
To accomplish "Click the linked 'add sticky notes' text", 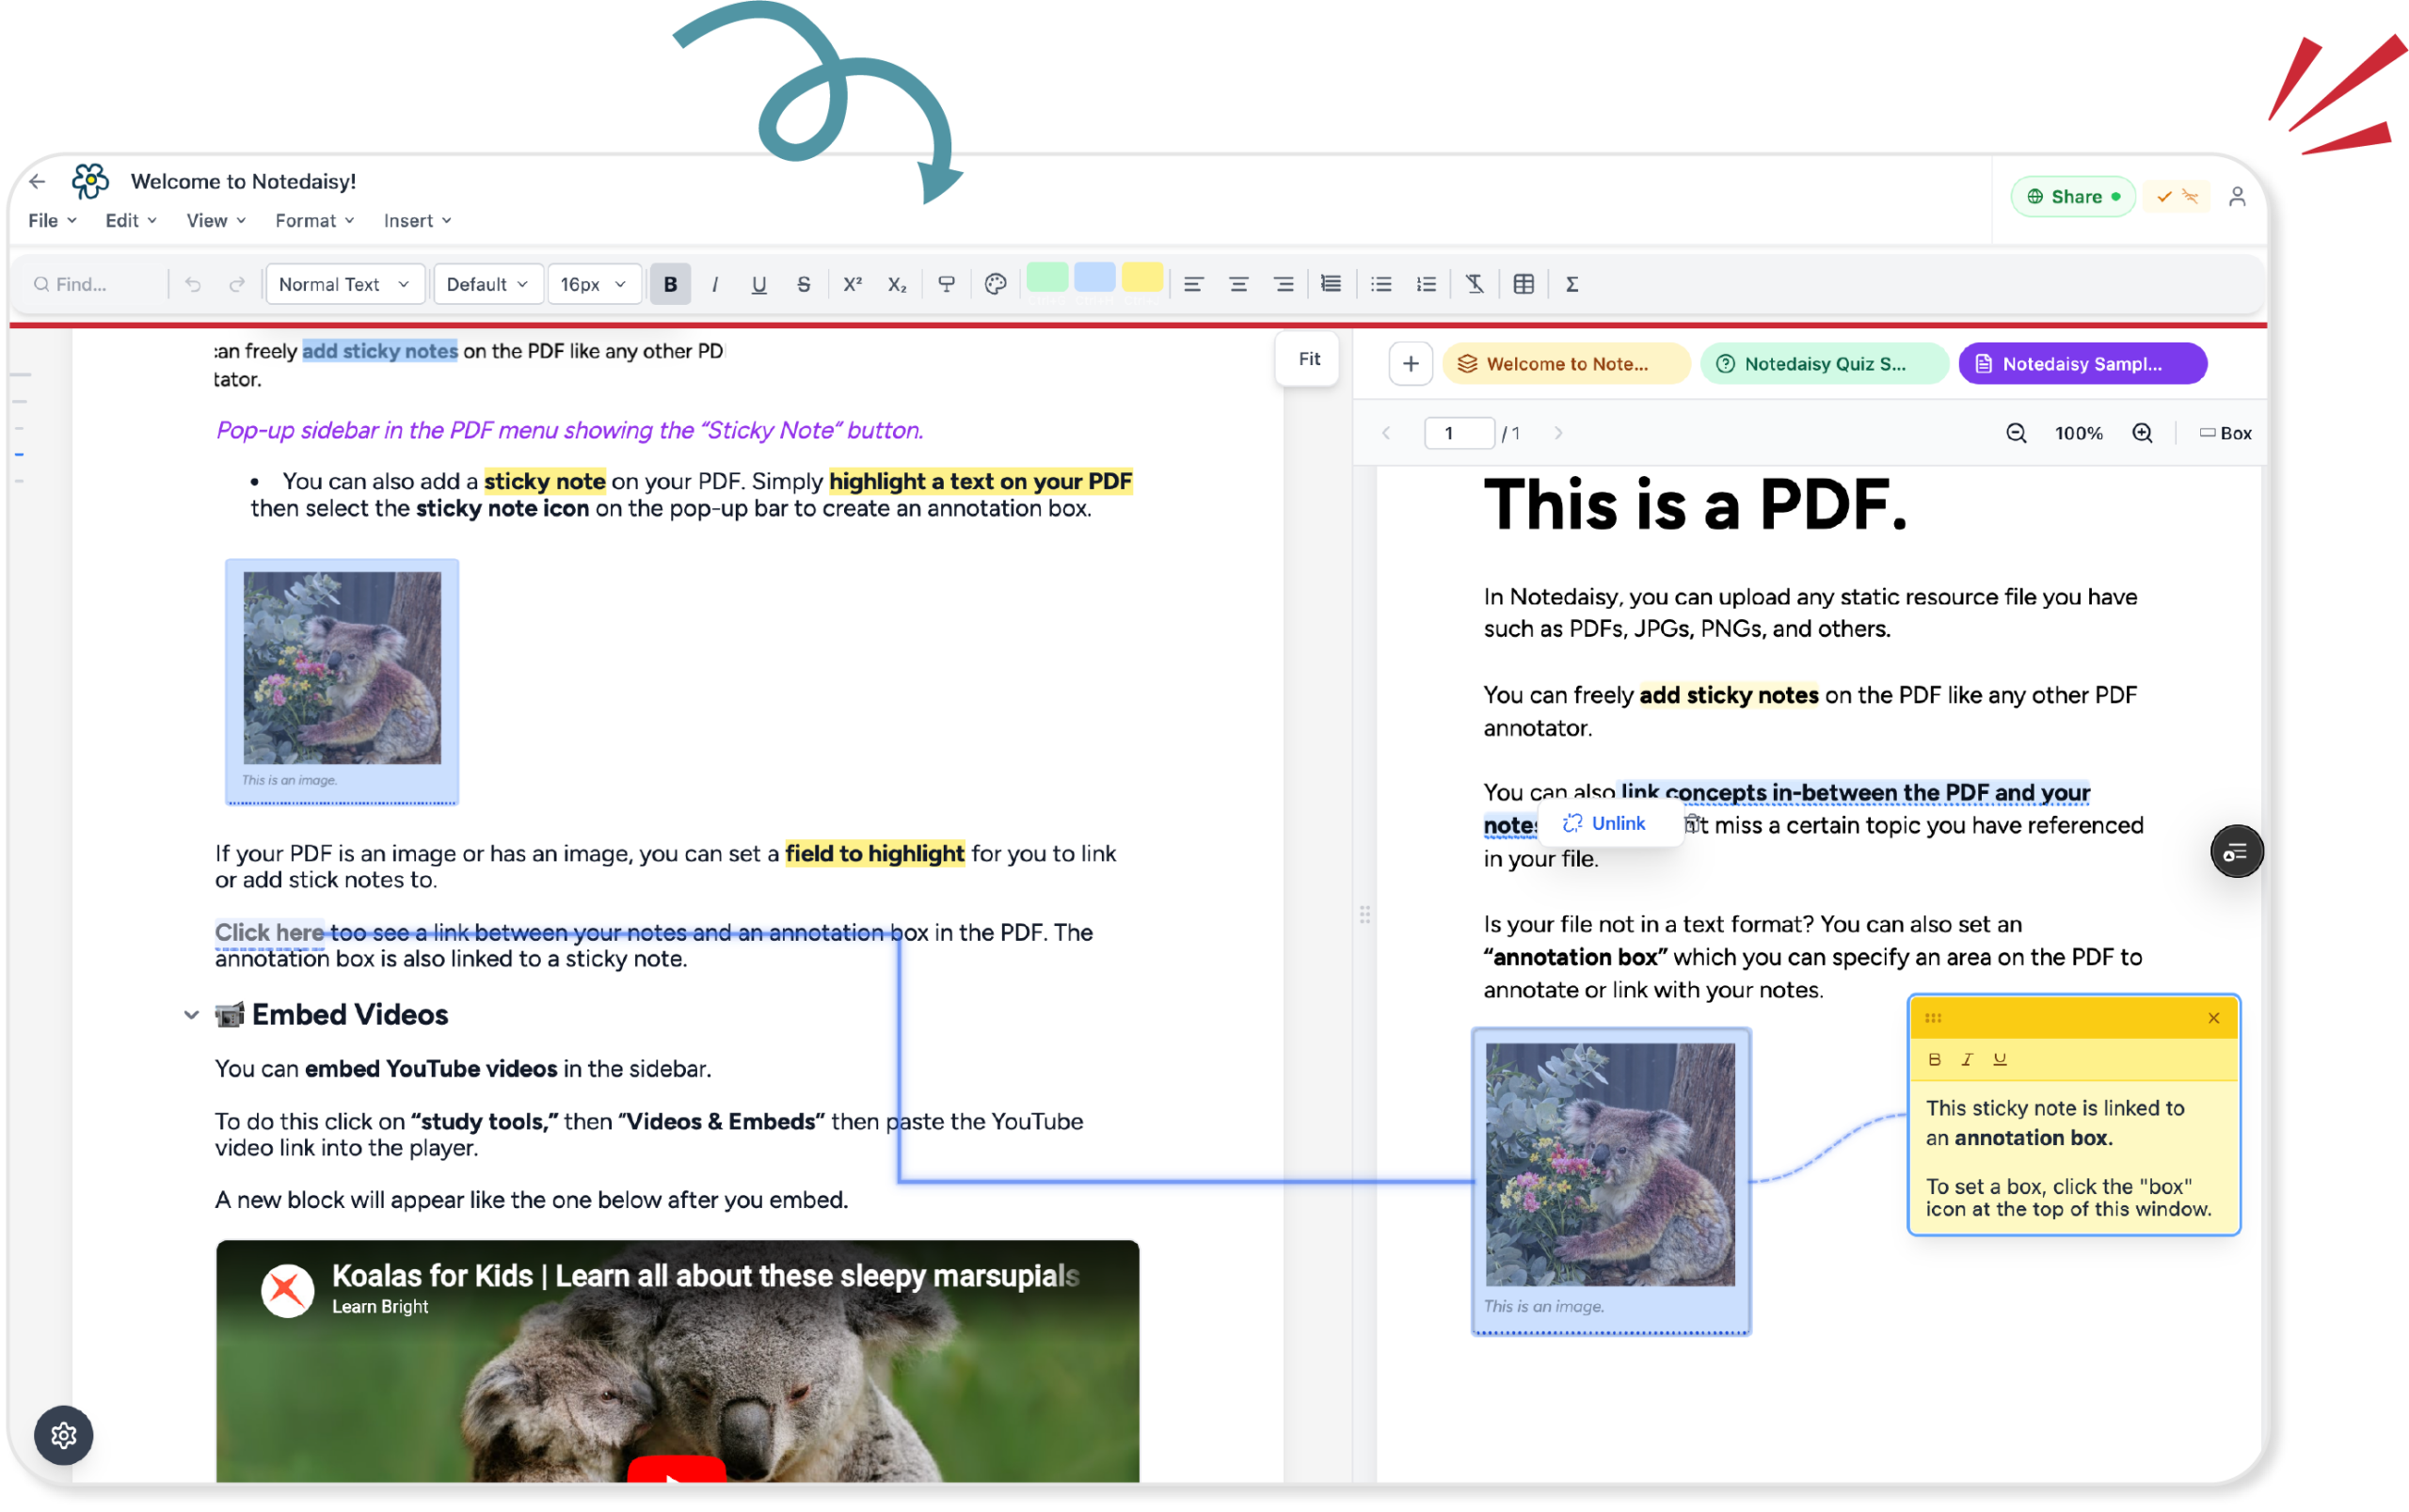I will [x=380, y=351].
